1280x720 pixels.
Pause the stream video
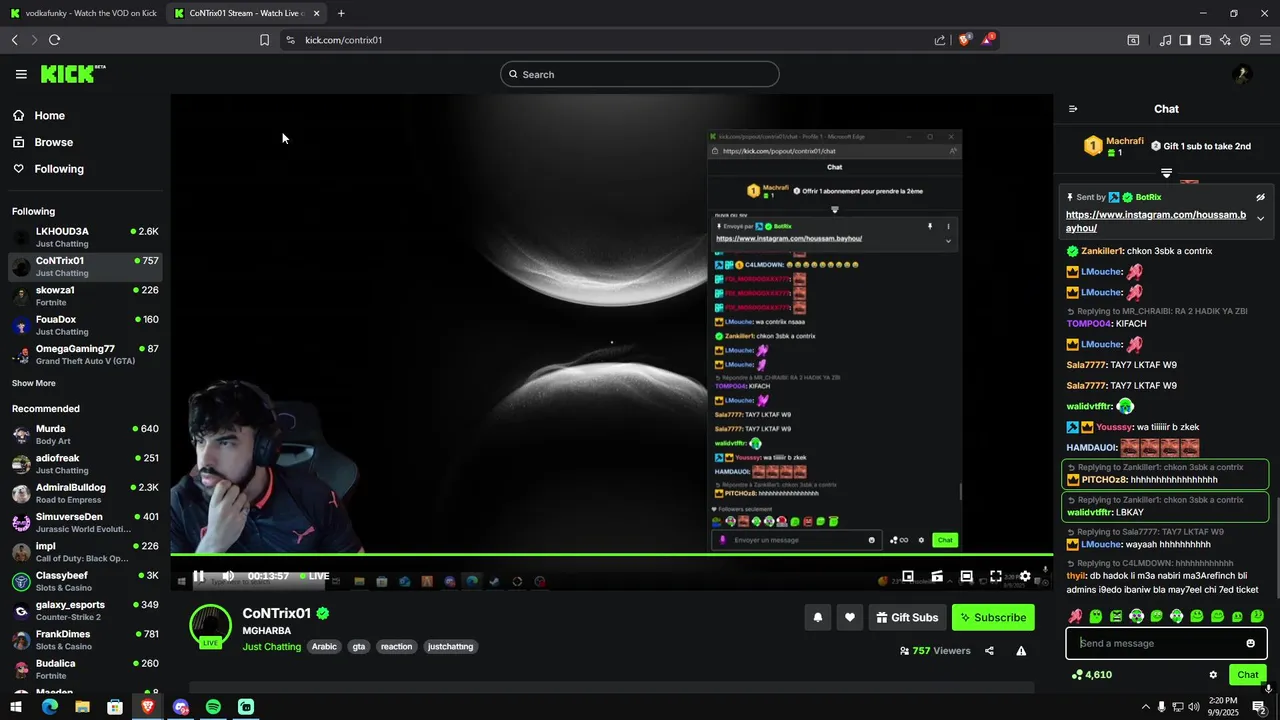[198, 576]
